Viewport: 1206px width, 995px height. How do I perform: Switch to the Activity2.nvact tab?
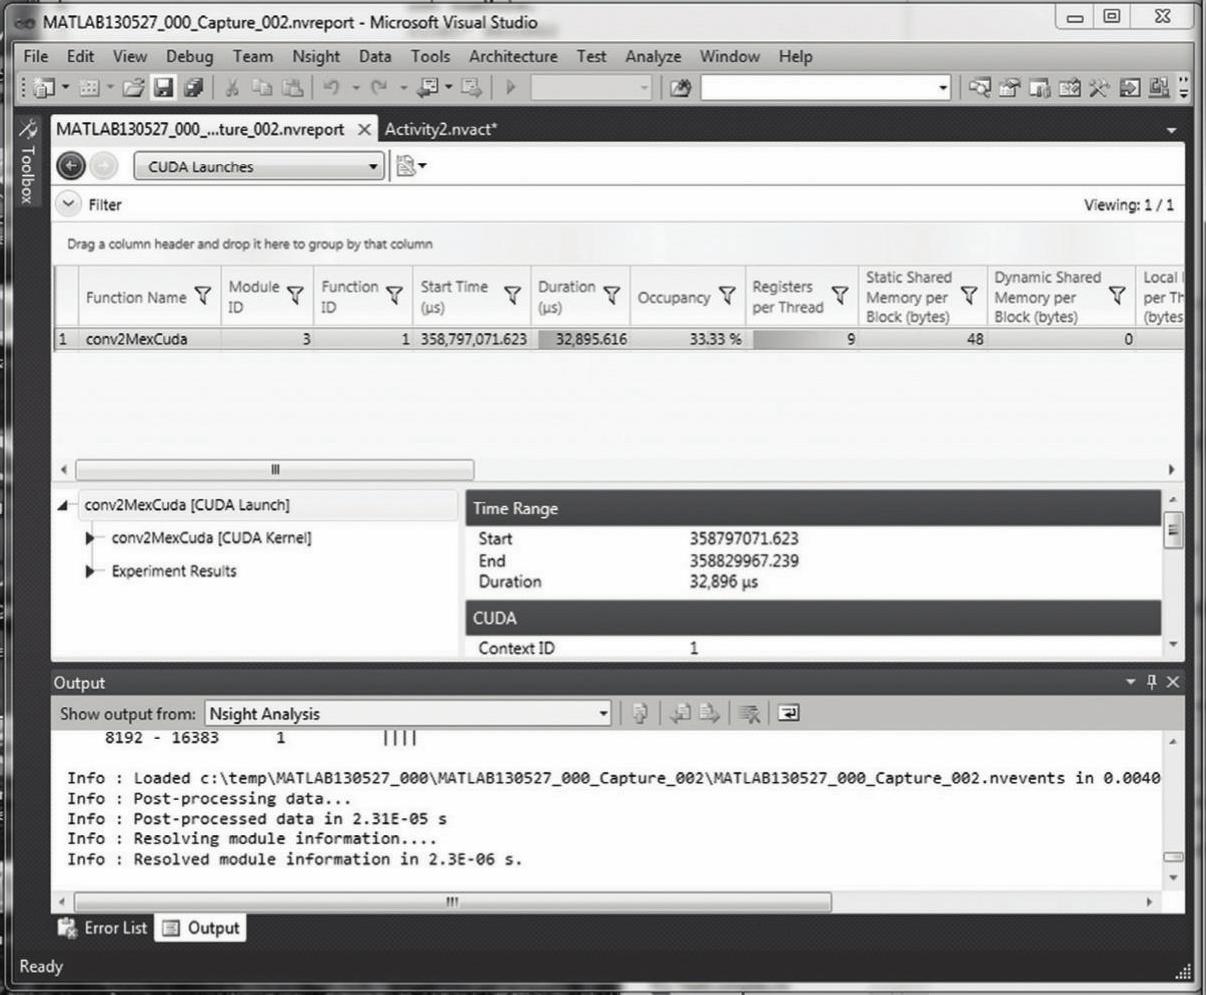440,129
